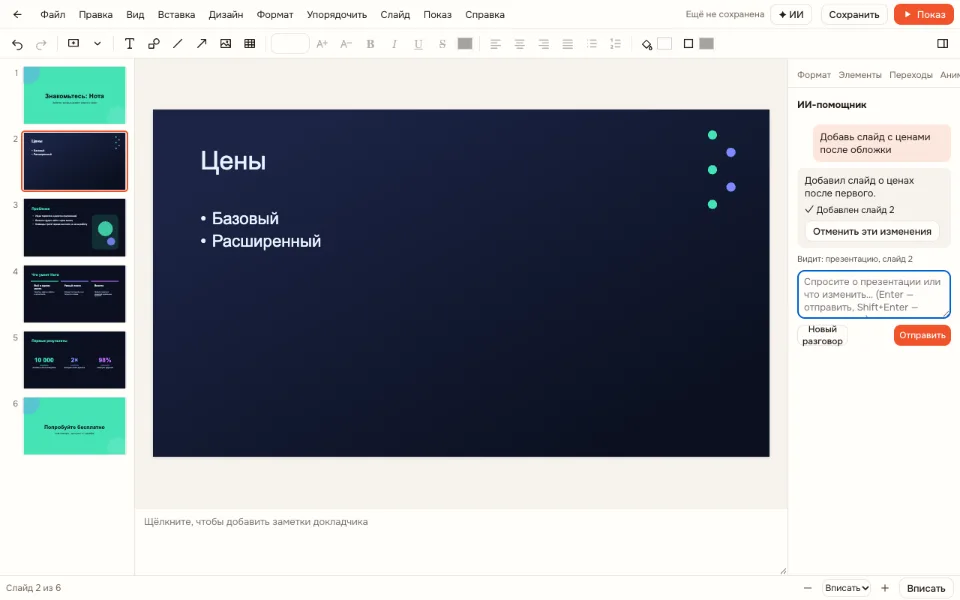Click the Сохранить button

[854, 15]
